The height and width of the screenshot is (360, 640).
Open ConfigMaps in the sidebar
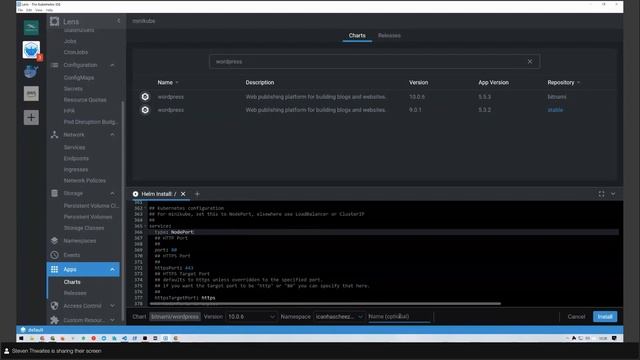[x=79, y=78]
